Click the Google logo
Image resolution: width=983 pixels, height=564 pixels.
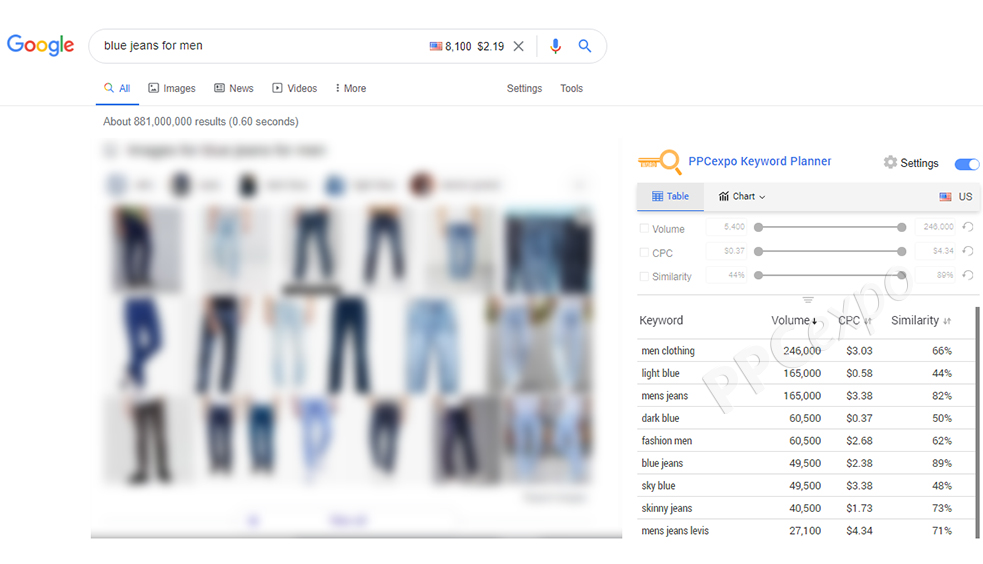pos(40,45)
